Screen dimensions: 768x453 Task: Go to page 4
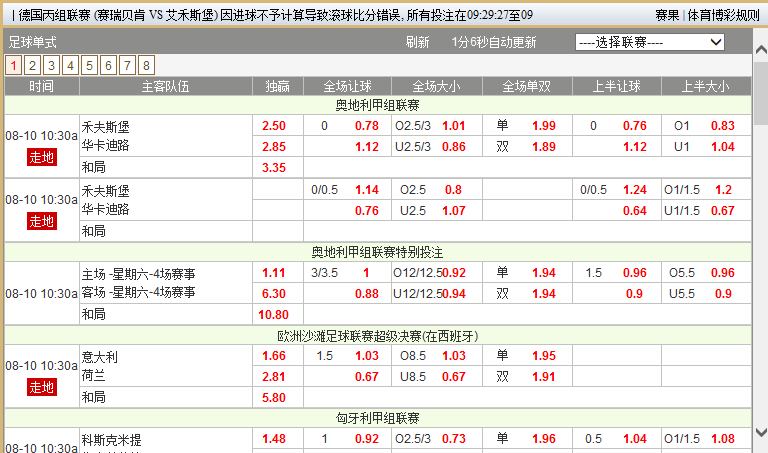coord(71,65)
